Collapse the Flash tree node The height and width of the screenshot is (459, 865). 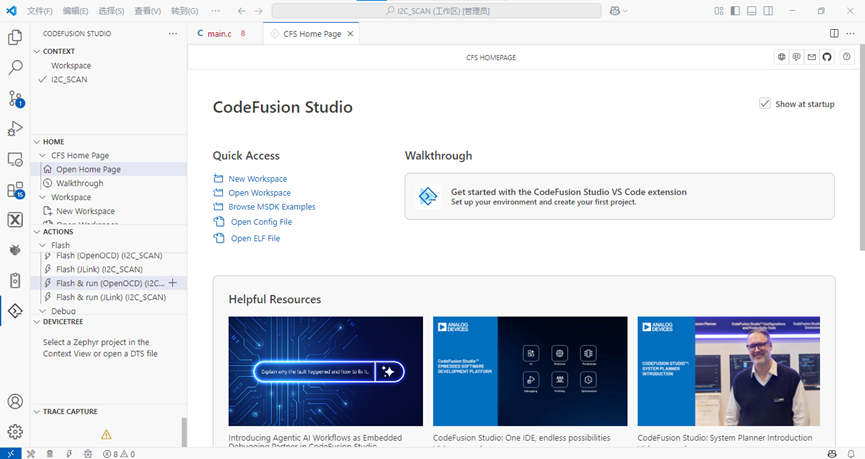point(42,245)
